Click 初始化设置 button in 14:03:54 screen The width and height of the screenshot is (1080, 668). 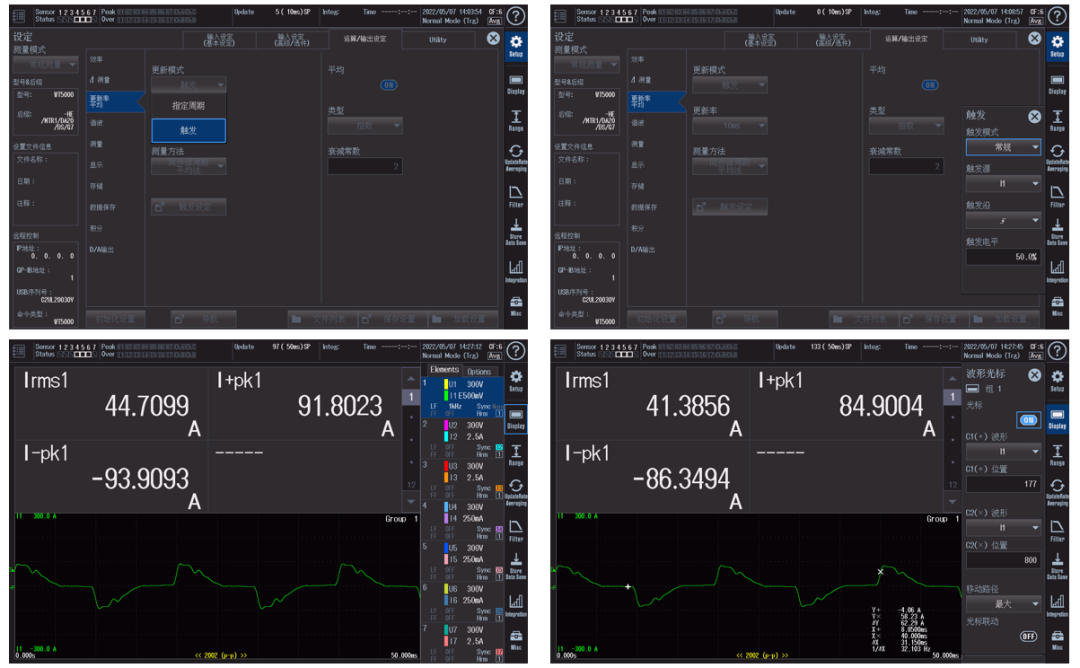pyautogui.click(x=116, y=319)
